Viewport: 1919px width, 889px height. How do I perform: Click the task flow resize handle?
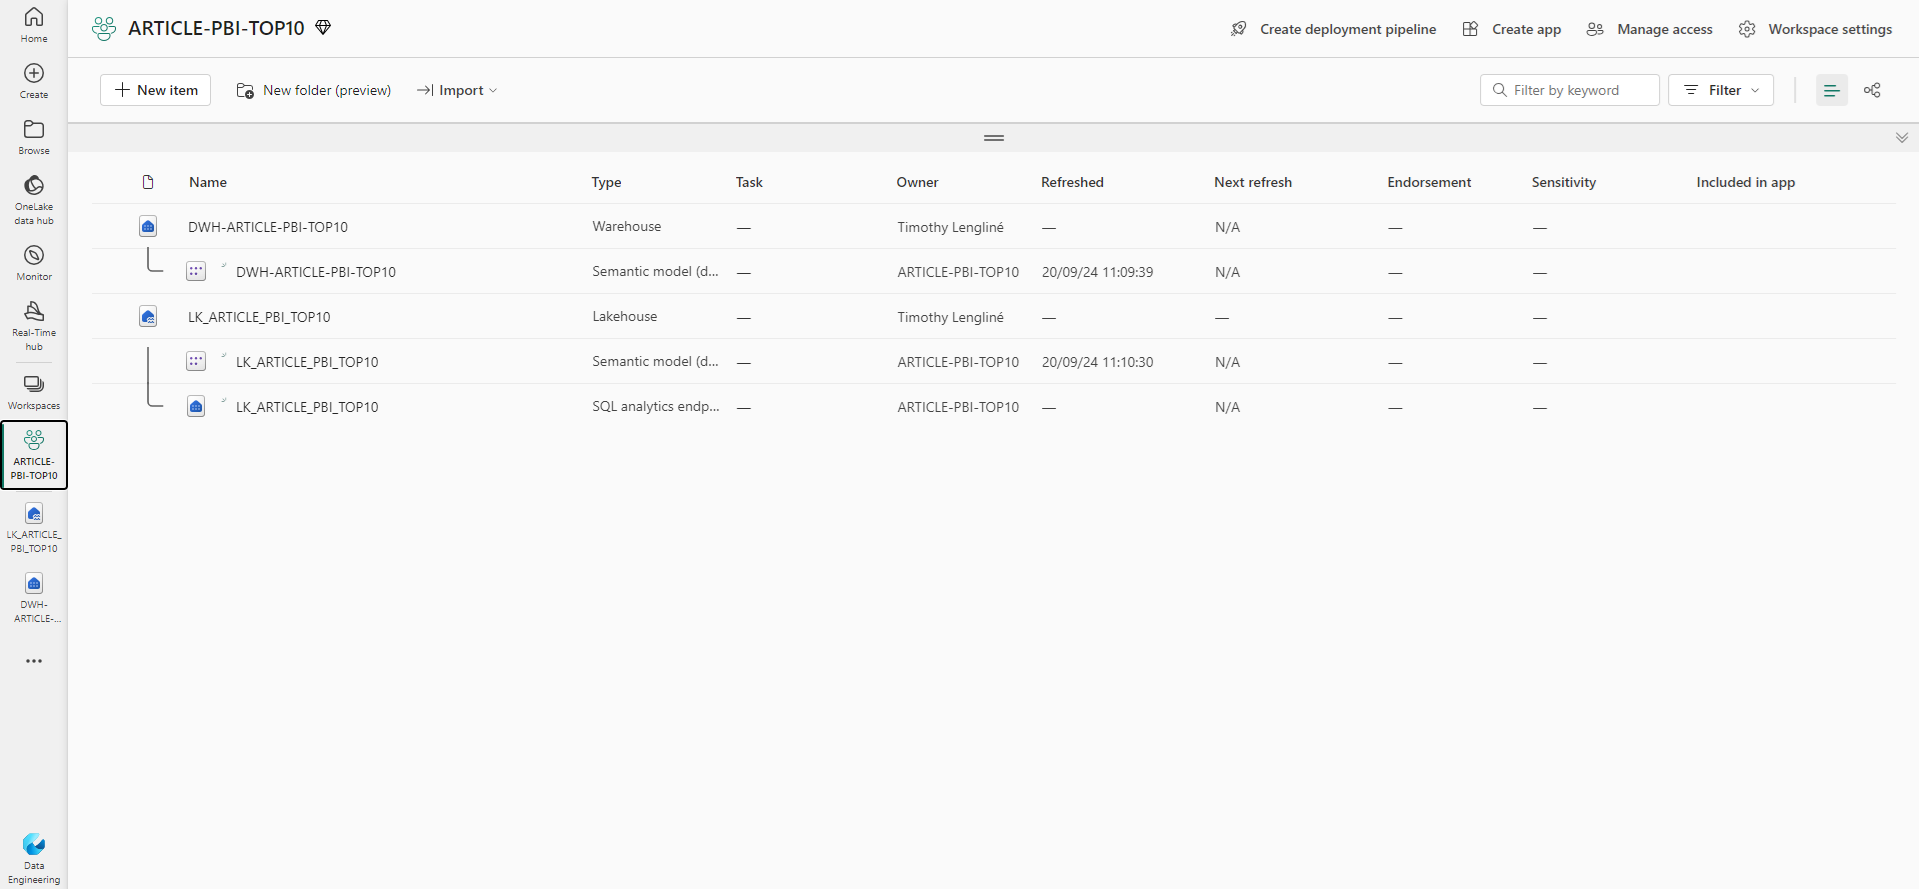point(994,138)
